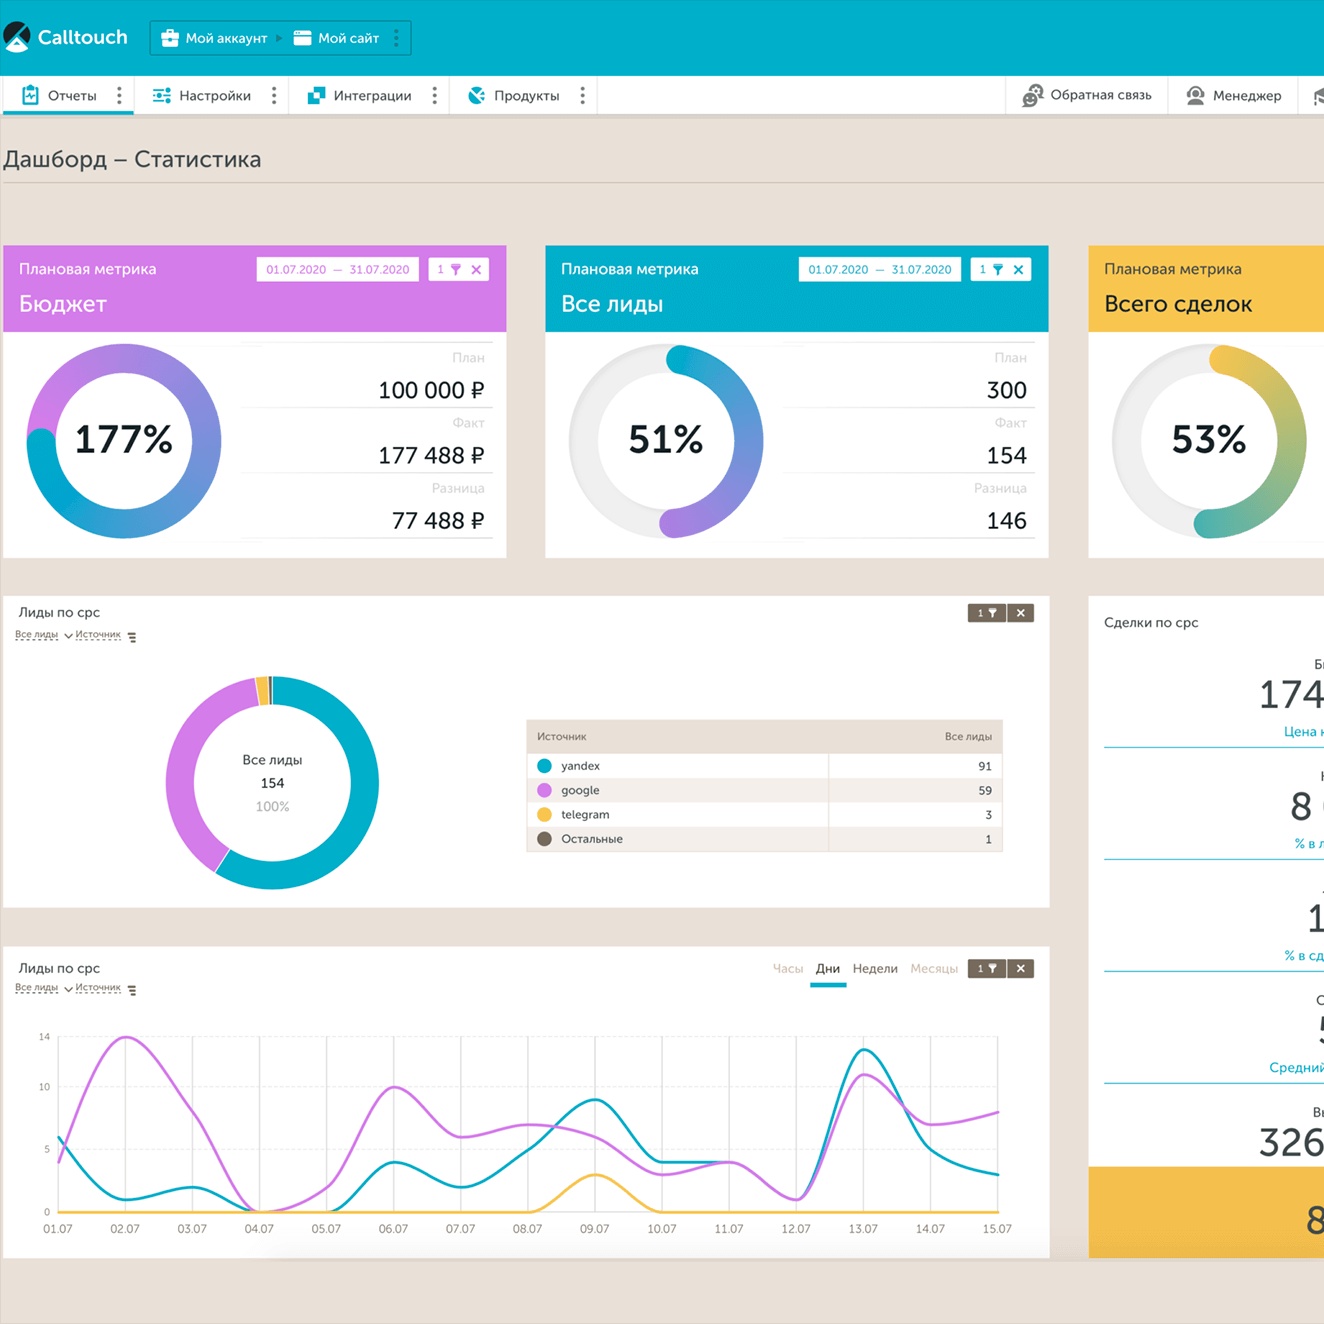Screen dimensions: 1324x1324
Task: Click the Calltouch logo icon
Action: pyautogui.click(x=17, y=38)
